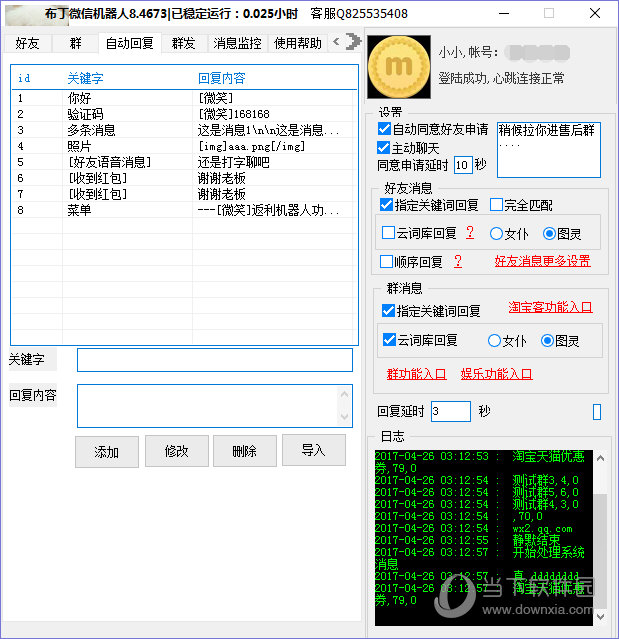Click the gold coin avatar image

point(399,67)
